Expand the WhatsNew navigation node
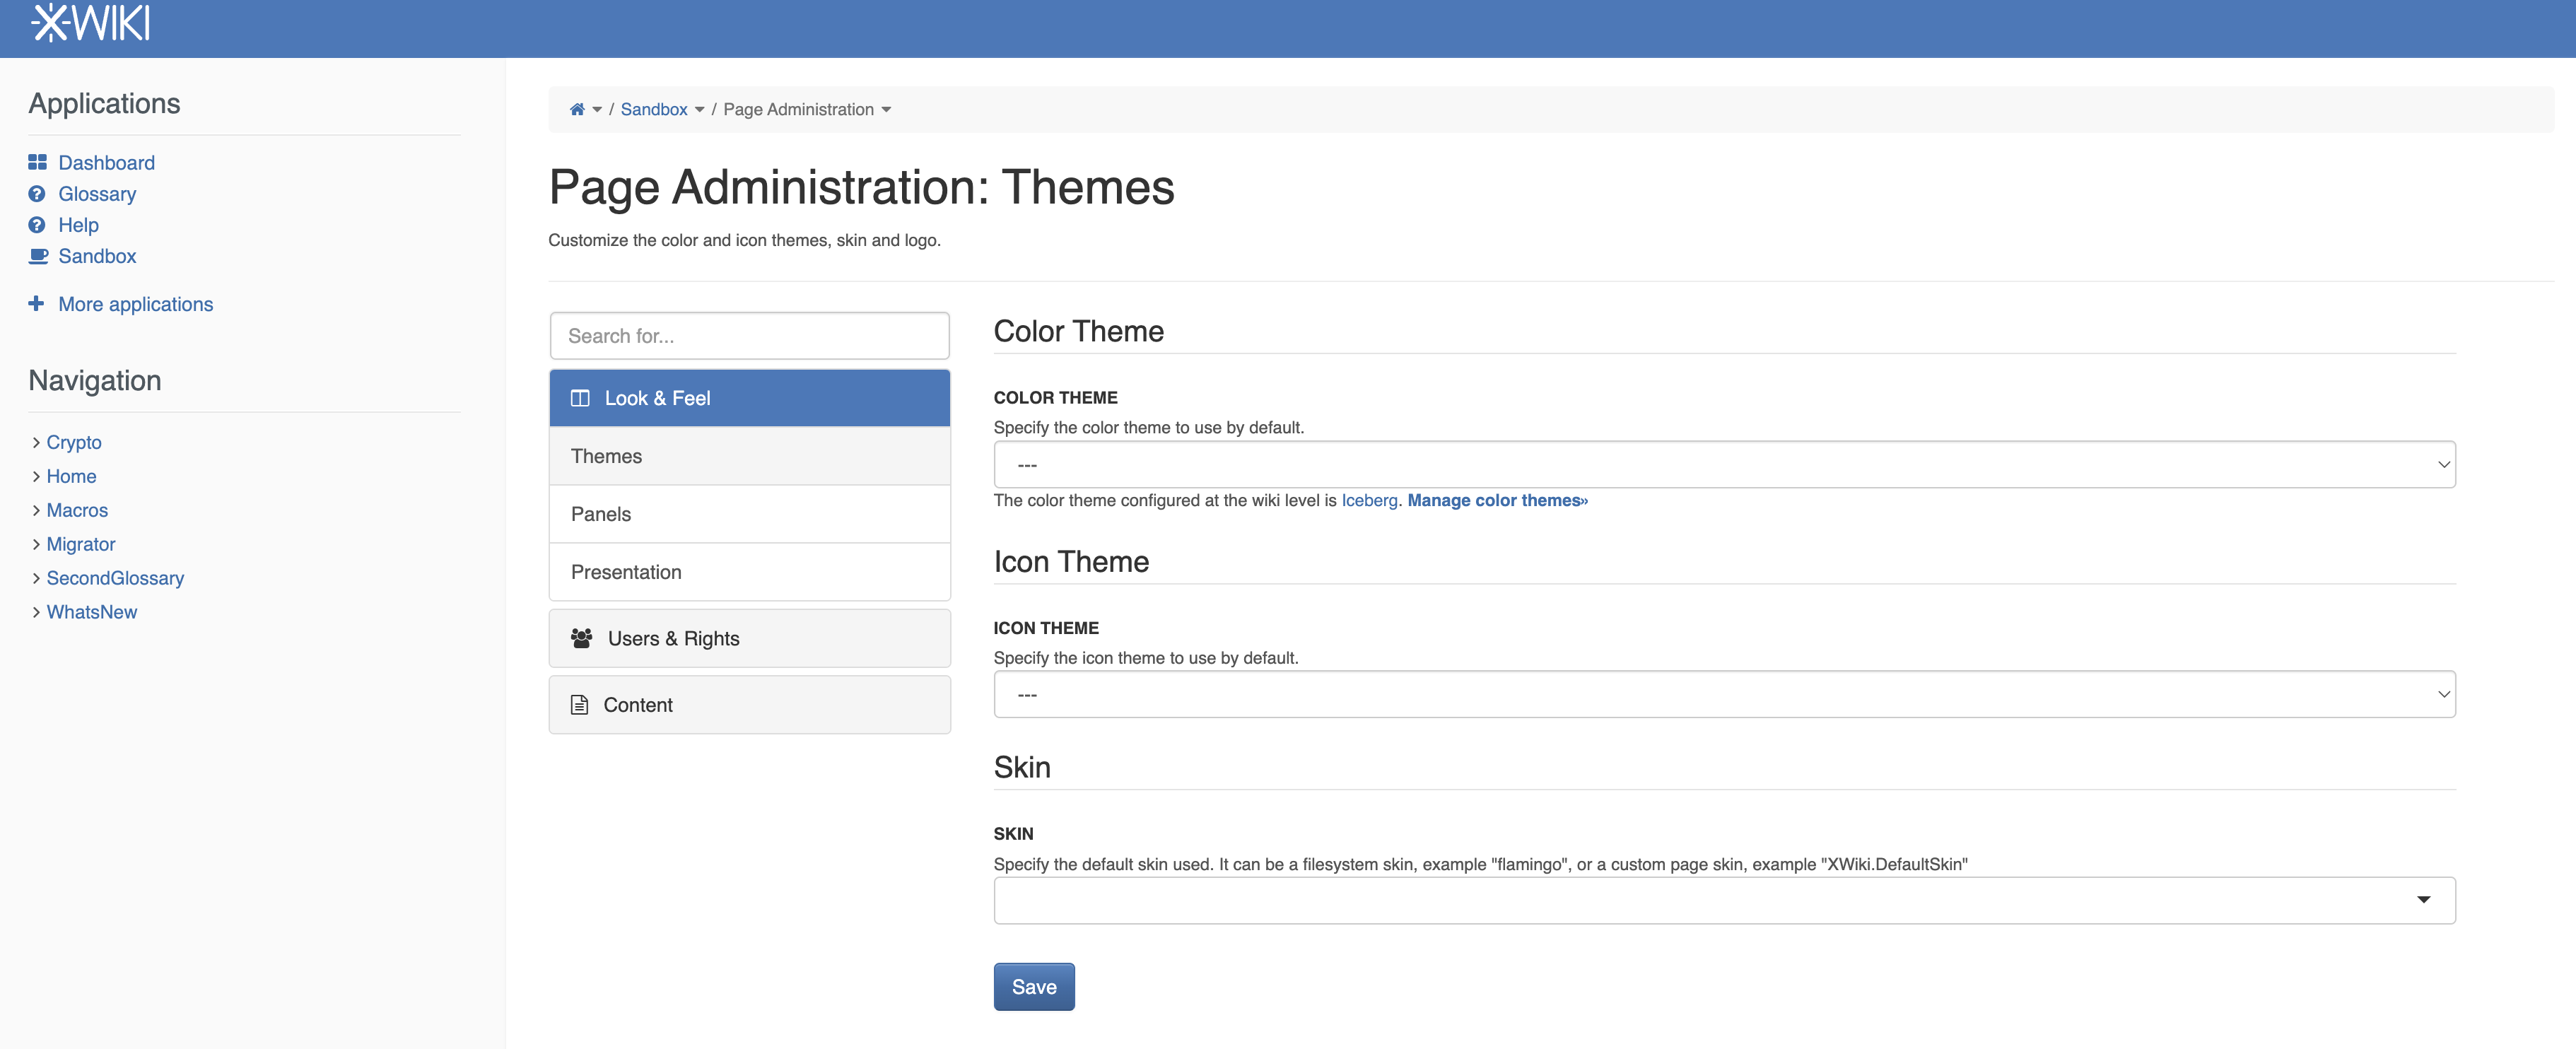 pos(36,611)
